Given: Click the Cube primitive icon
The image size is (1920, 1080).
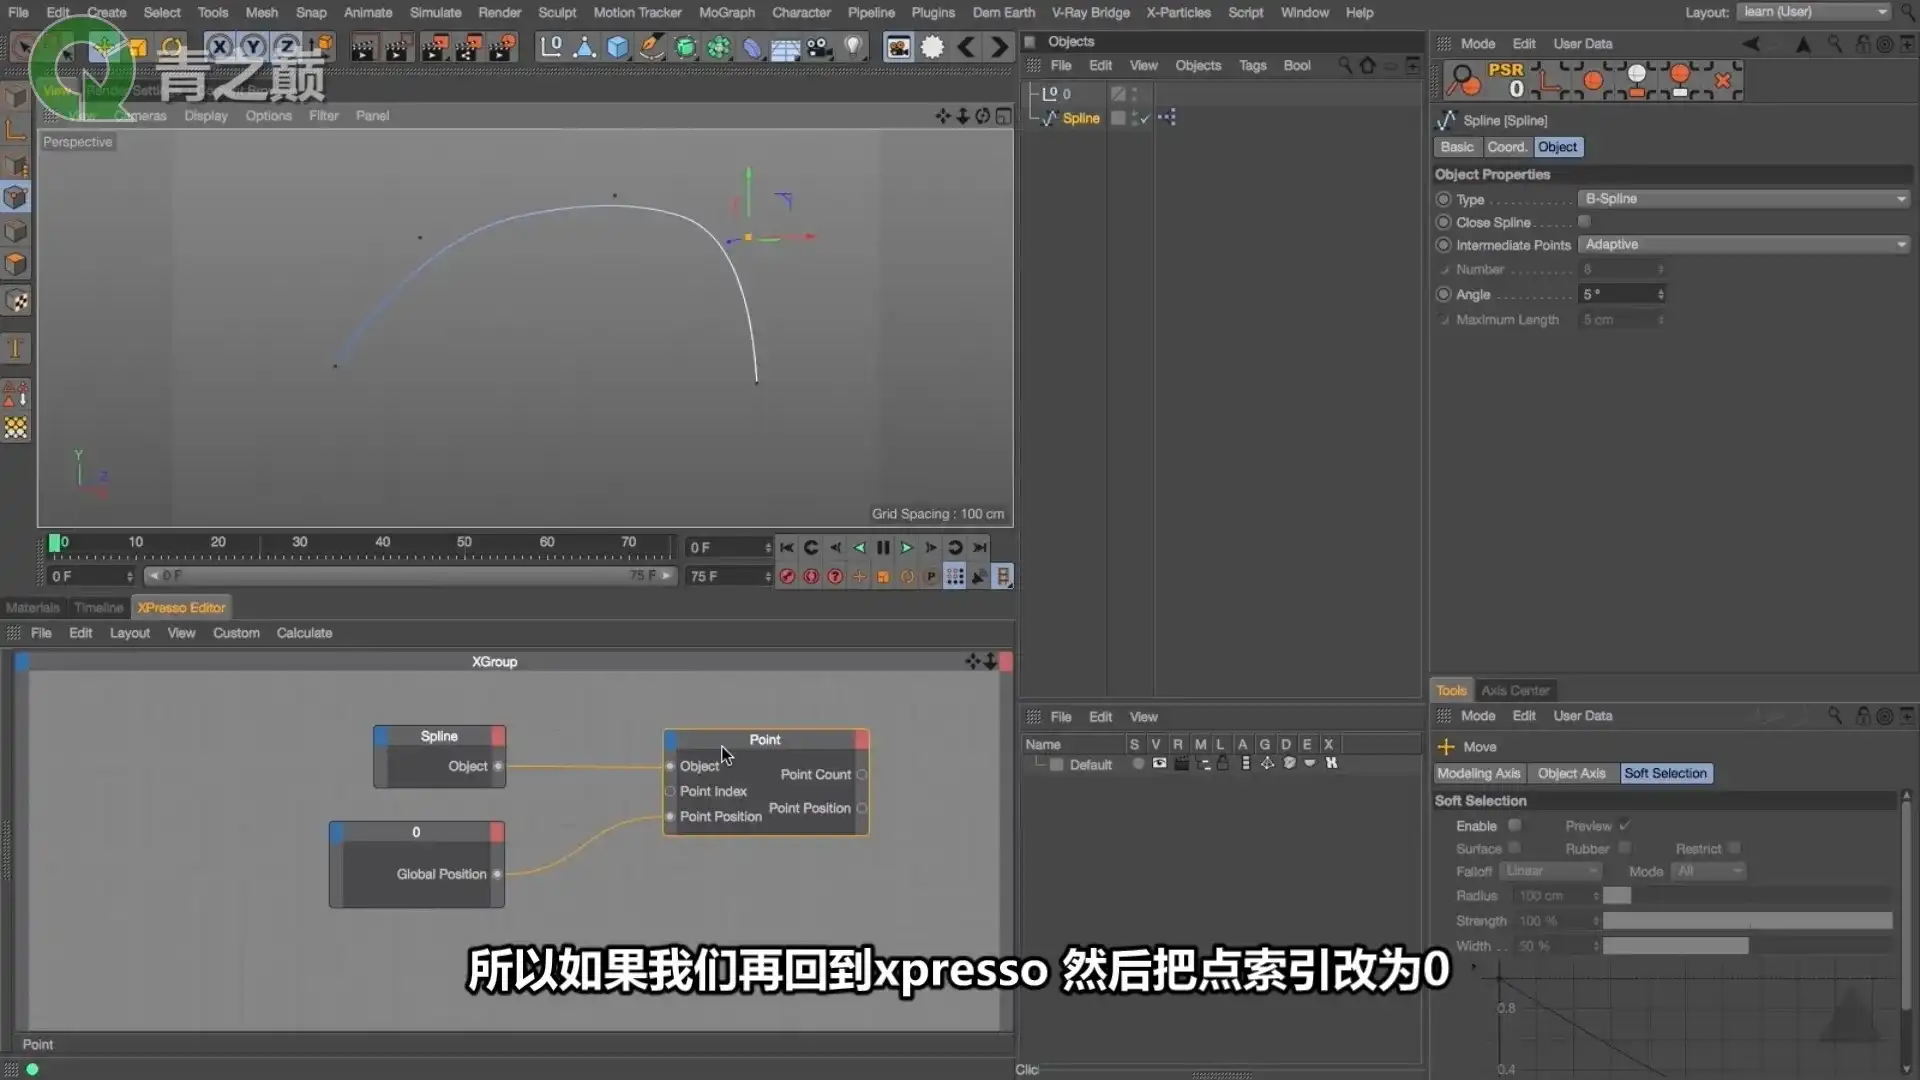Looking at the screenshot, I should pos(618,47).
